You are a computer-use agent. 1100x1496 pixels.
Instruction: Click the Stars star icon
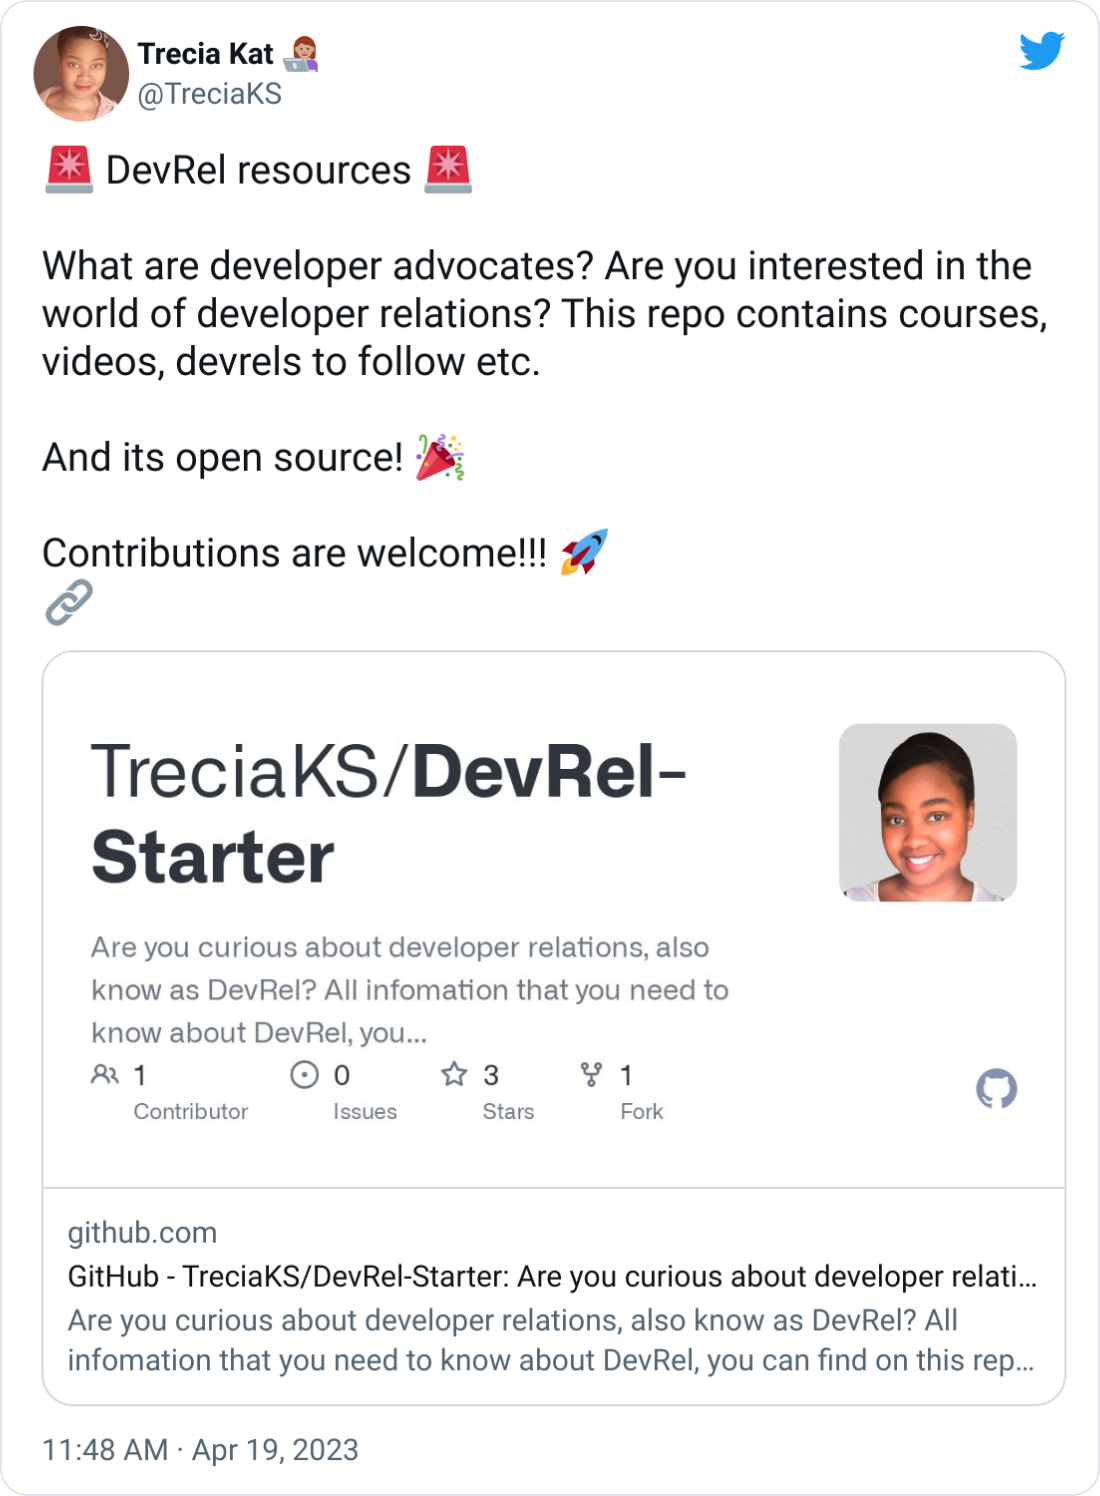pos(453,1076)
